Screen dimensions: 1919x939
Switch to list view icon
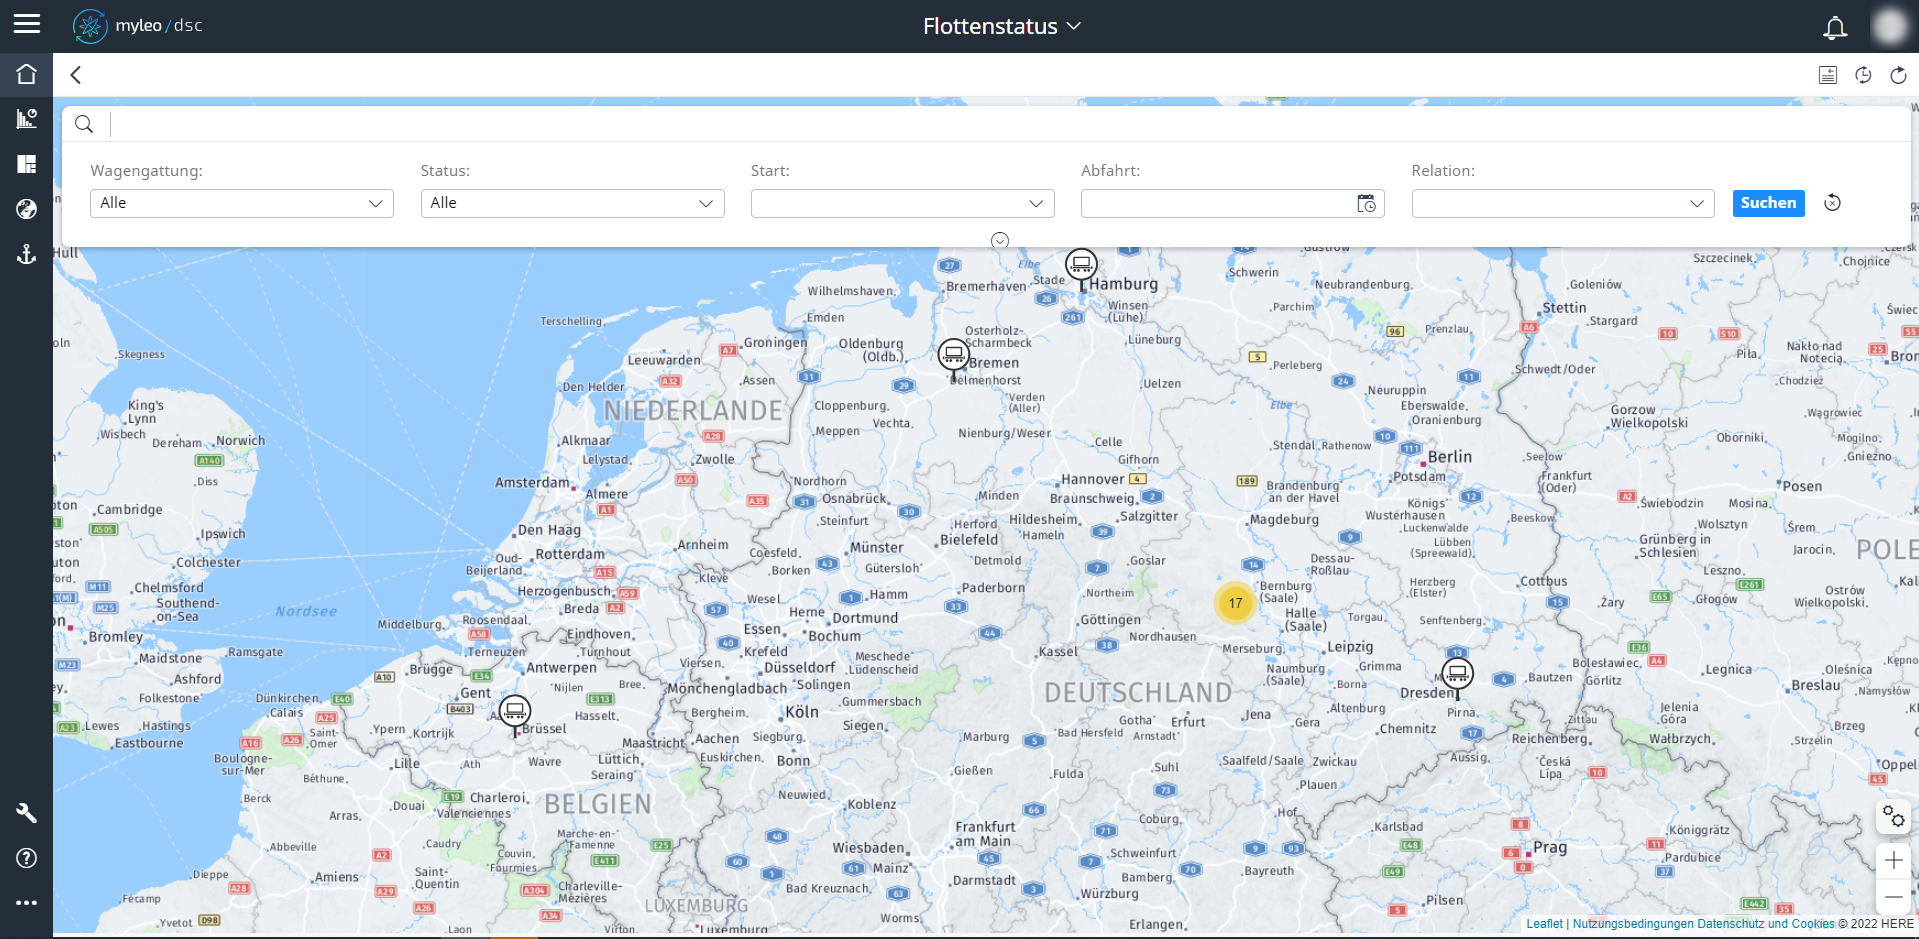pos(1828,75)
